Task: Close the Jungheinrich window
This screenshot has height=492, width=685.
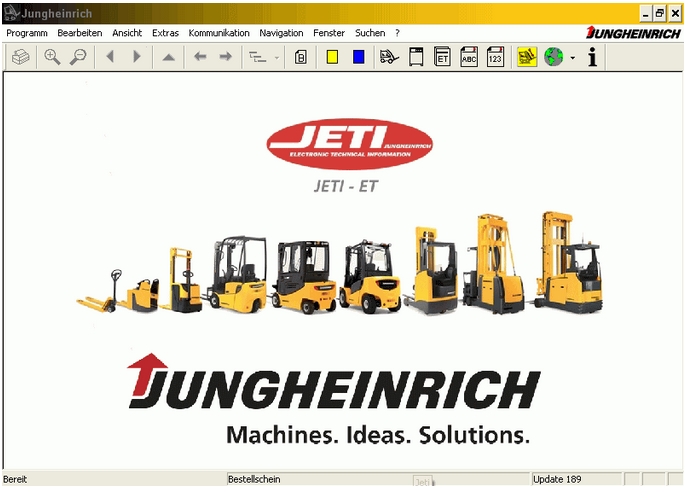Action: [x=675, y=14]
